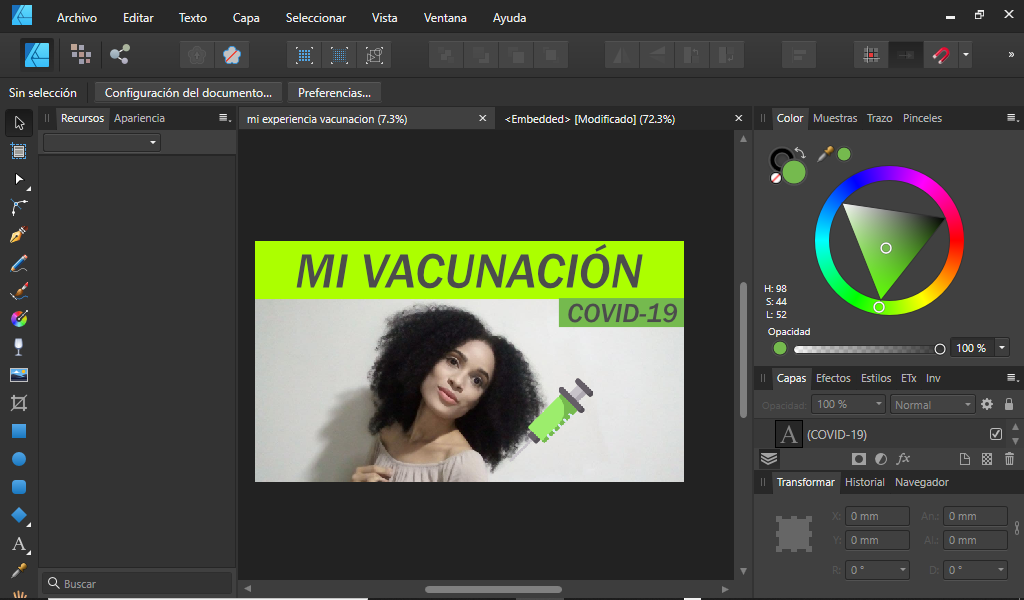Open the Capa menu
This screenshot has height=600, width=1024.
click(246, 18)
